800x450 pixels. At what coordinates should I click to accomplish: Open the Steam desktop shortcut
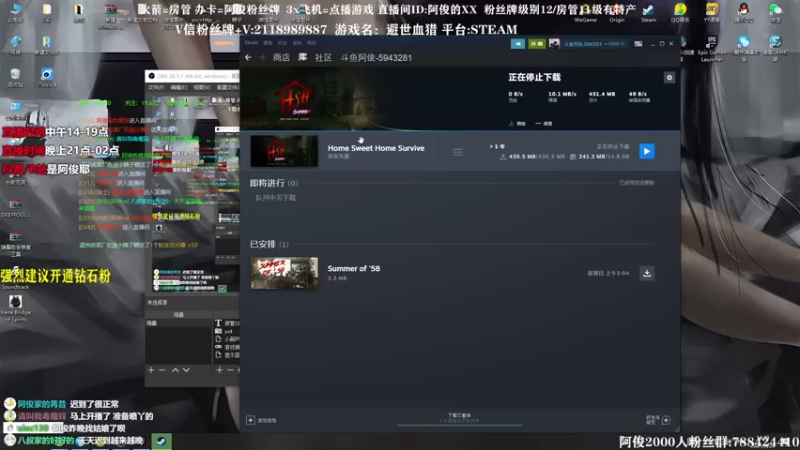pyautogui.click(x=648, y=12)
